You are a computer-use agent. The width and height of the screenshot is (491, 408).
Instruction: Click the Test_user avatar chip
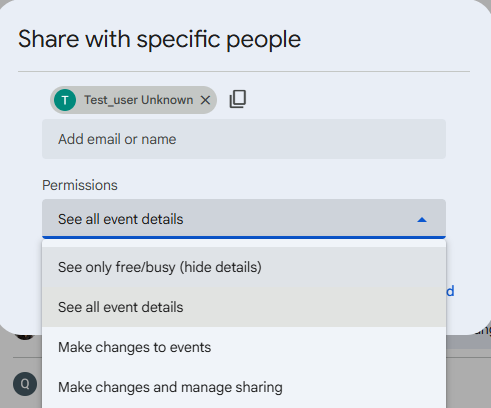133,100
